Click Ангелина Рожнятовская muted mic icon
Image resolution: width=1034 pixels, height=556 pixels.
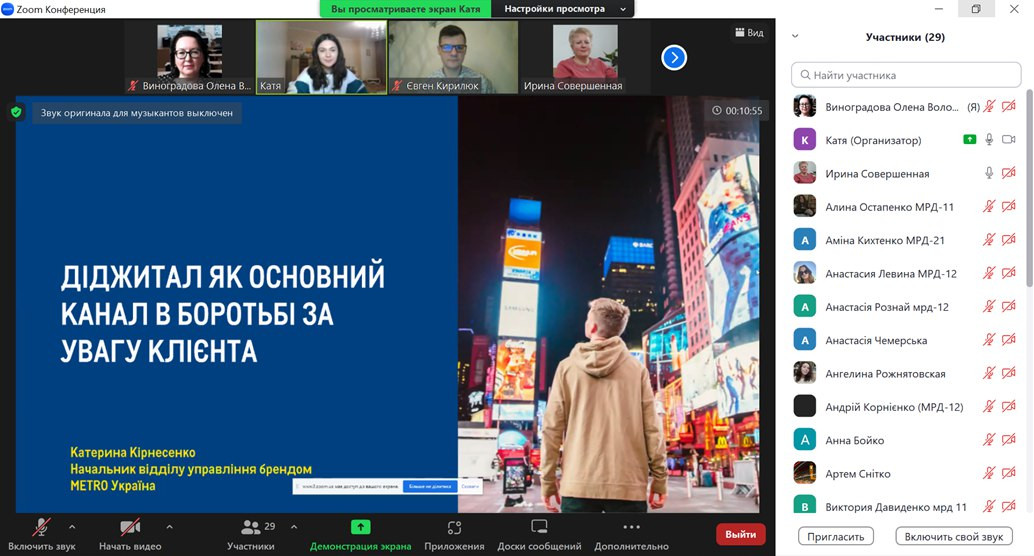(989, 373)
